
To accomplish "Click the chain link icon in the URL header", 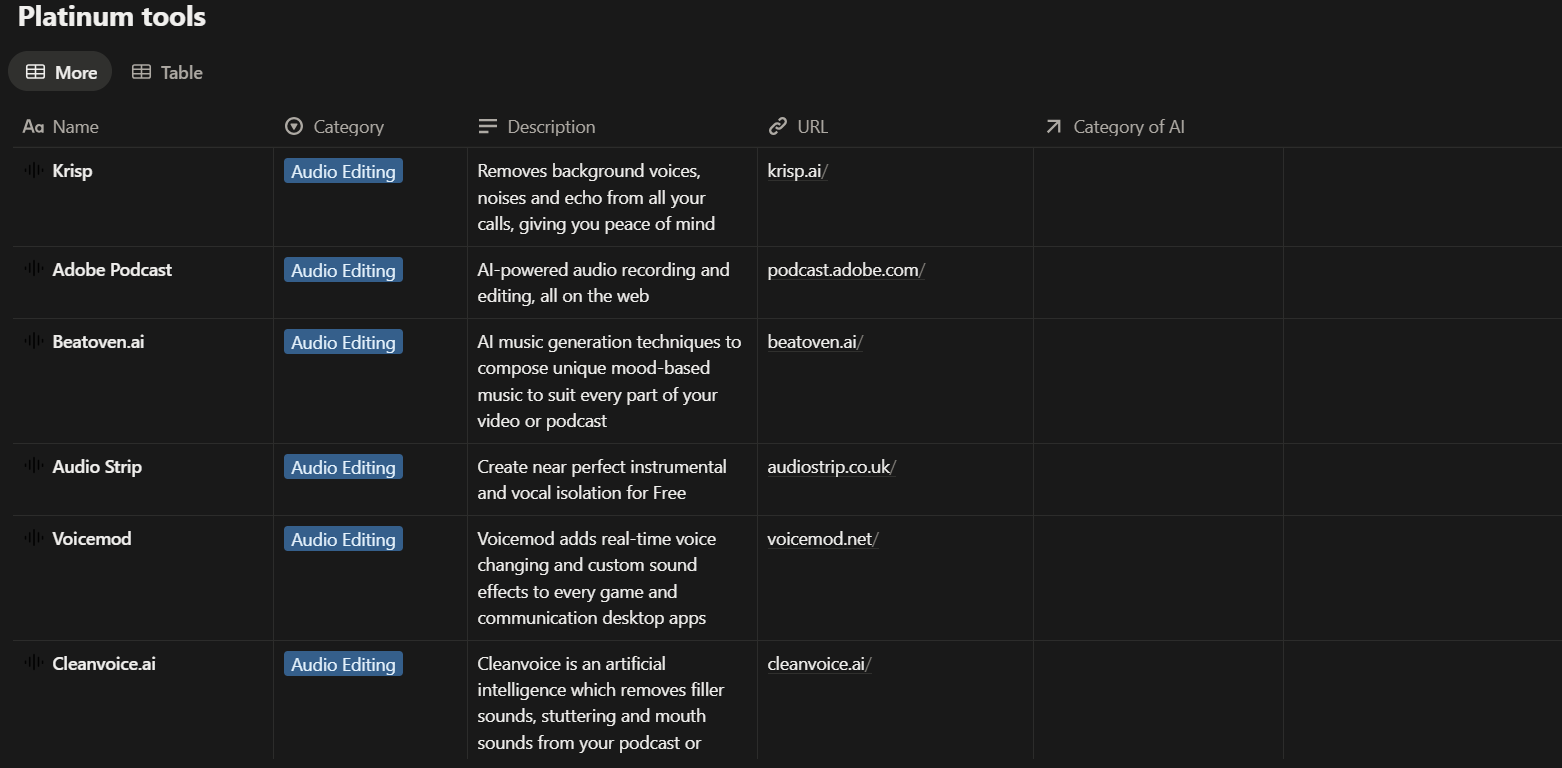I will [778, 126].
